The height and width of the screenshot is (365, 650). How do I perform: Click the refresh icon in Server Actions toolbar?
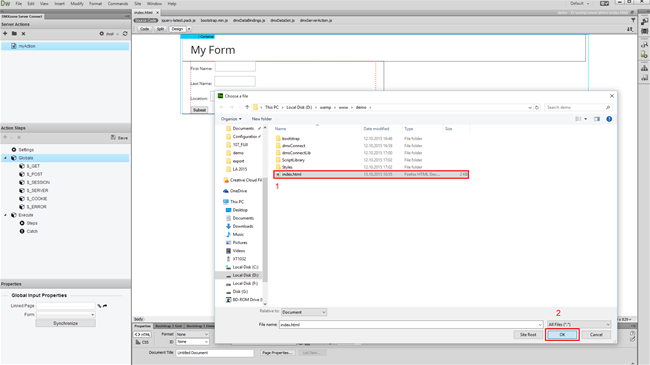coord(125,34)
